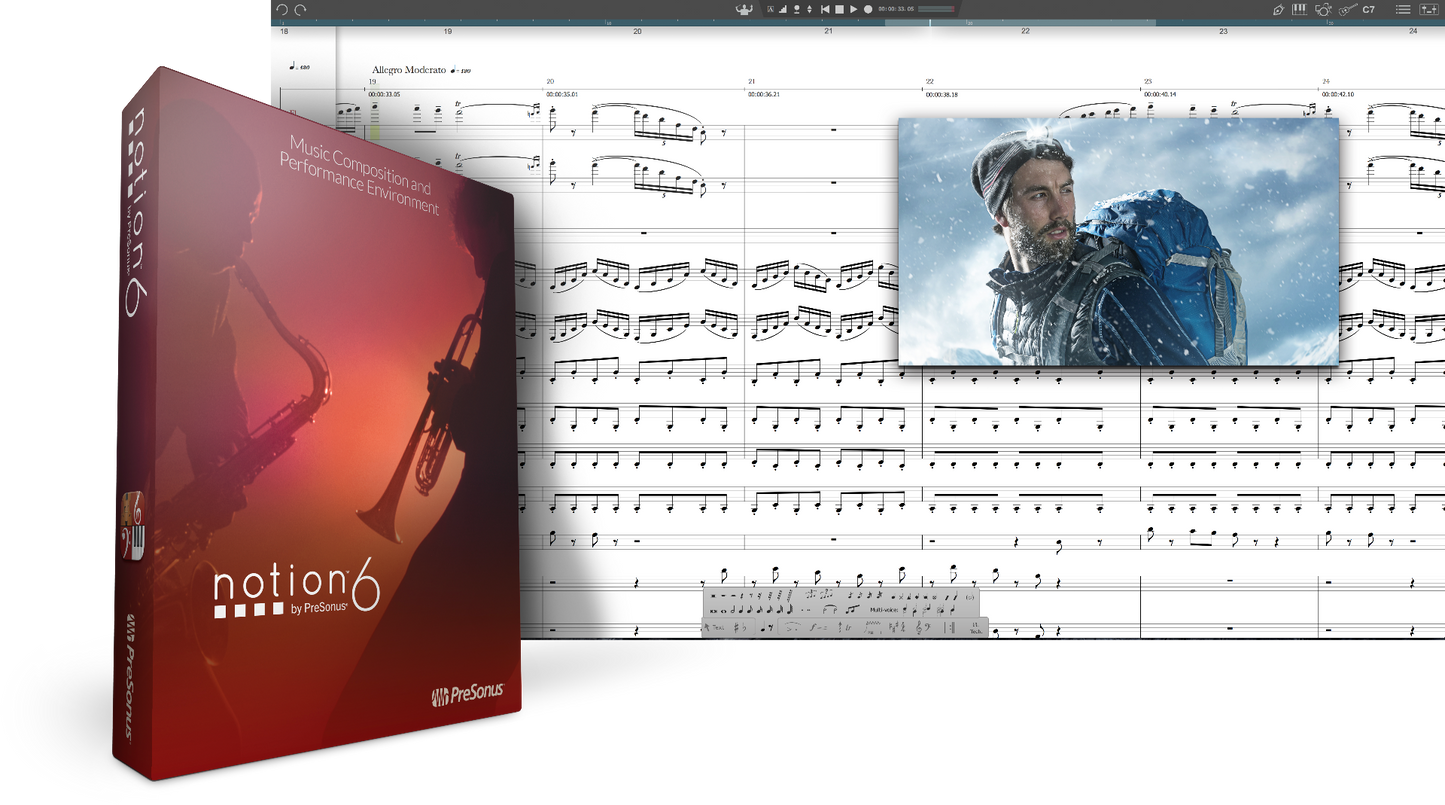Viewport: 1445px width, 805px height.
Task: Open the drum pad icon
Action: 1323,9
